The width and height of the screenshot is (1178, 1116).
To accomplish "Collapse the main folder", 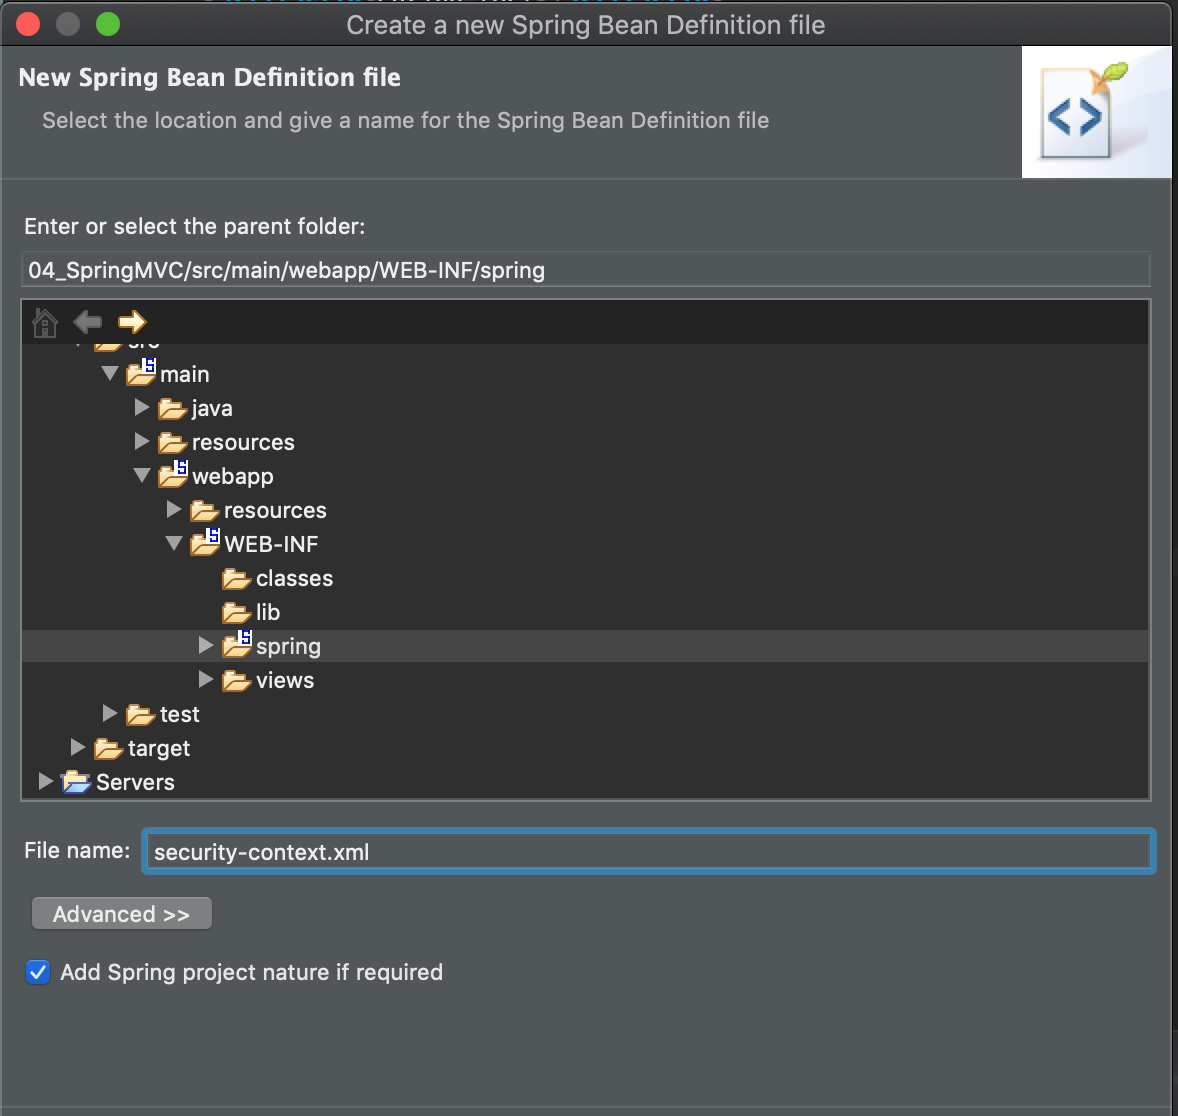I will pyautogui.click(x=110, y=374).
